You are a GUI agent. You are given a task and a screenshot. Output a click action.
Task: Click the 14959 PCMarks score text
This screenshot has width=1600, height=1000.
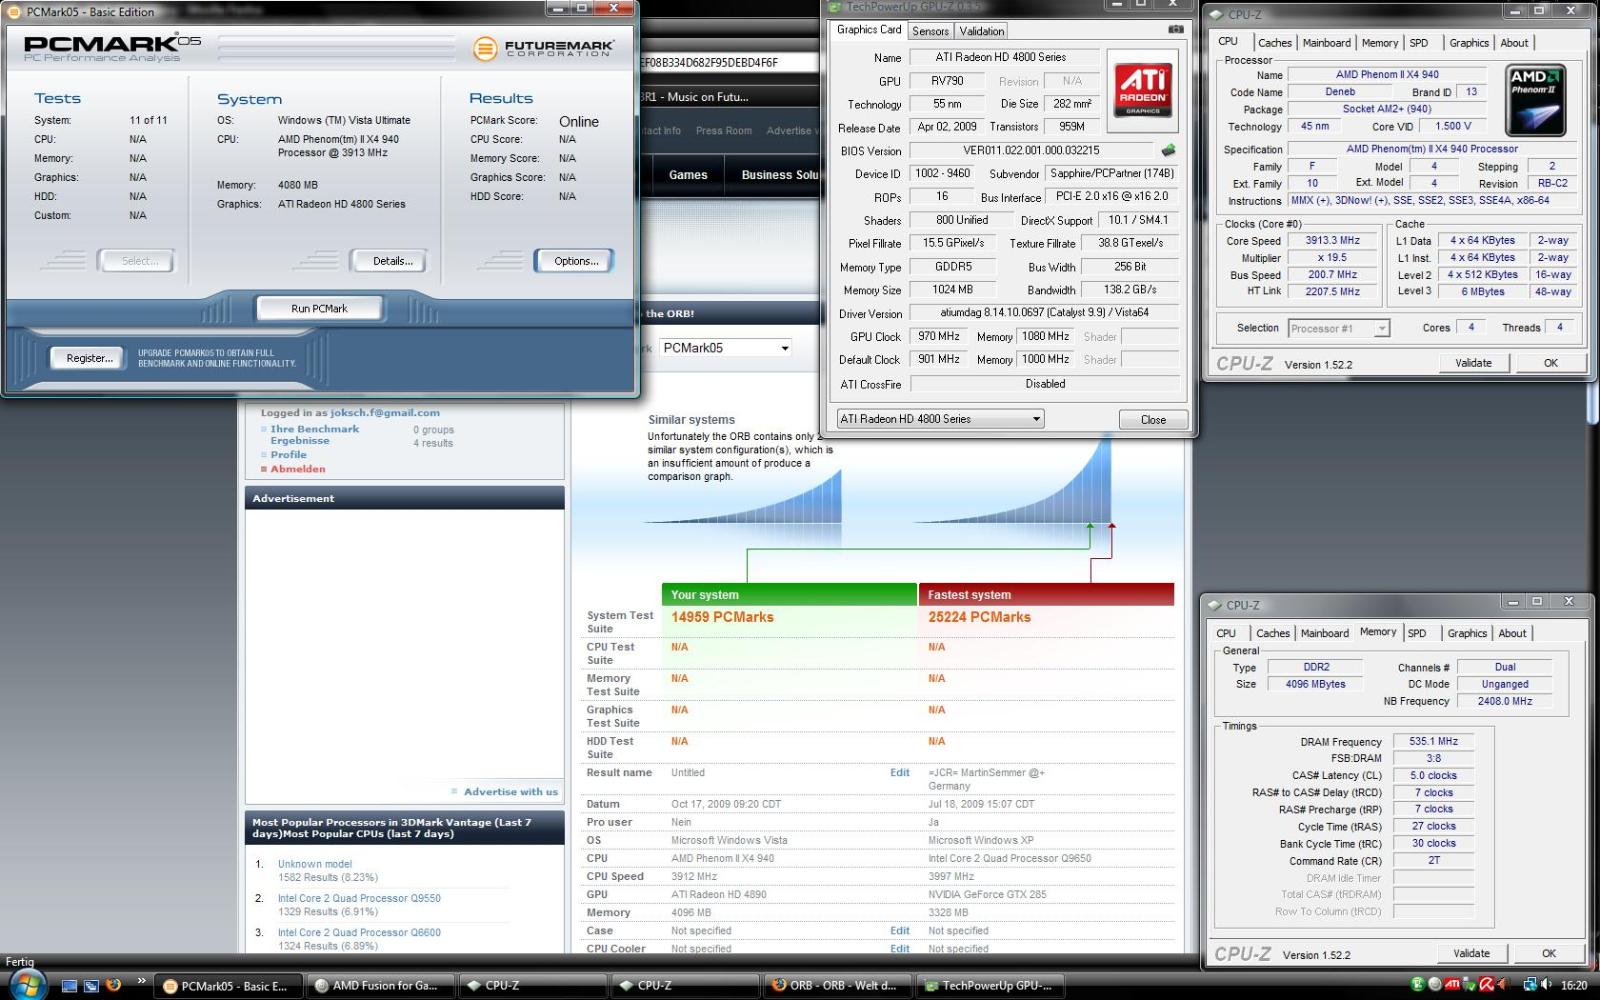[722, 617]
